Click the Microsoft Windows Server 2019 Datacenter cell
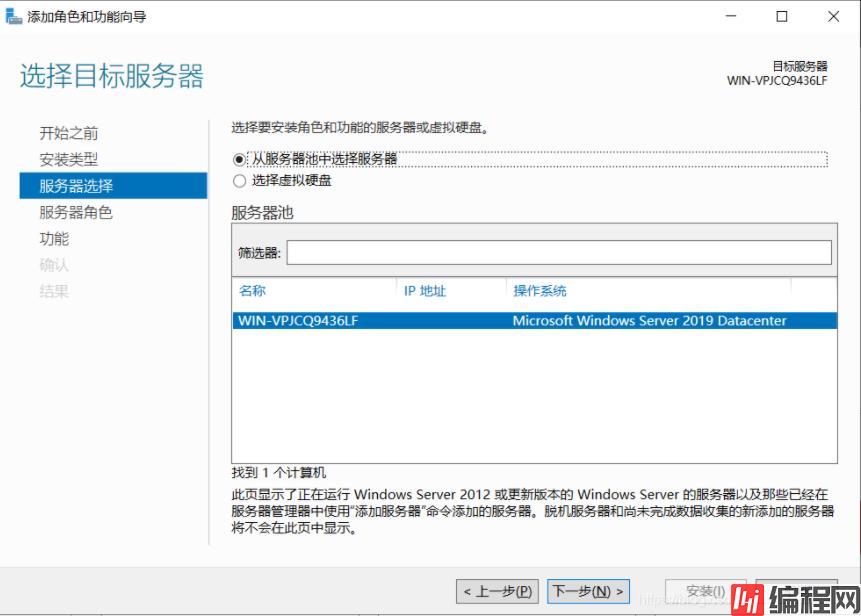 (x=649, y=321)
